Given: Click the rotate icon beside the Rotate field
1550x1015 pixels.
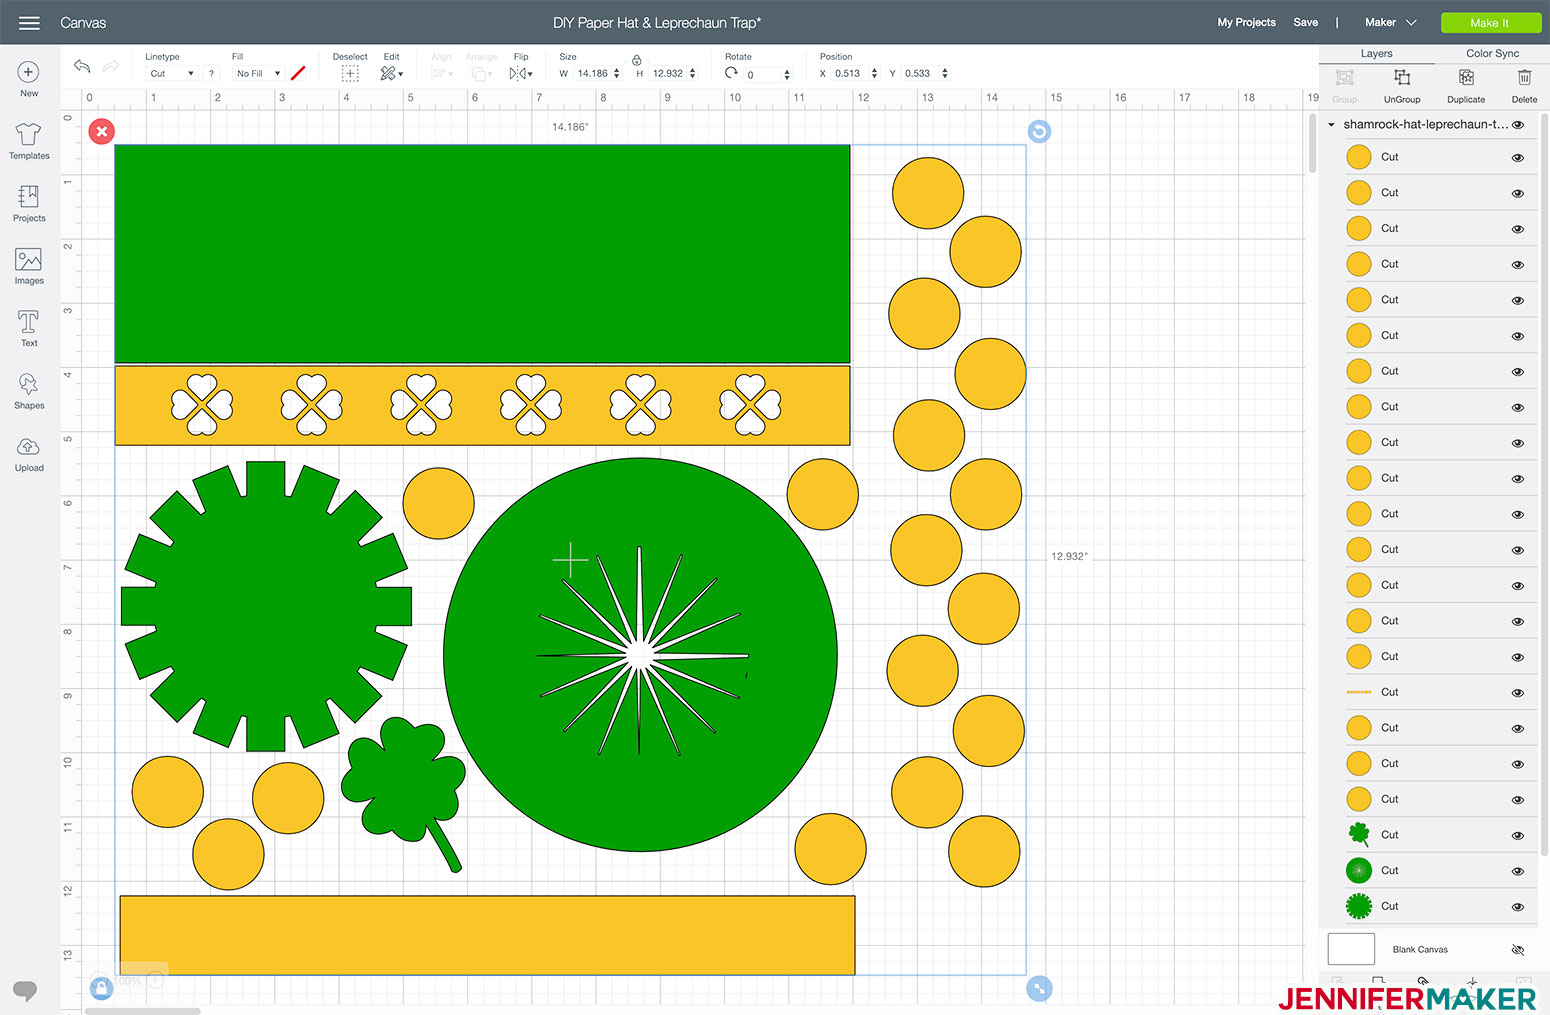Looking at the screenshot, I should 732,73.
